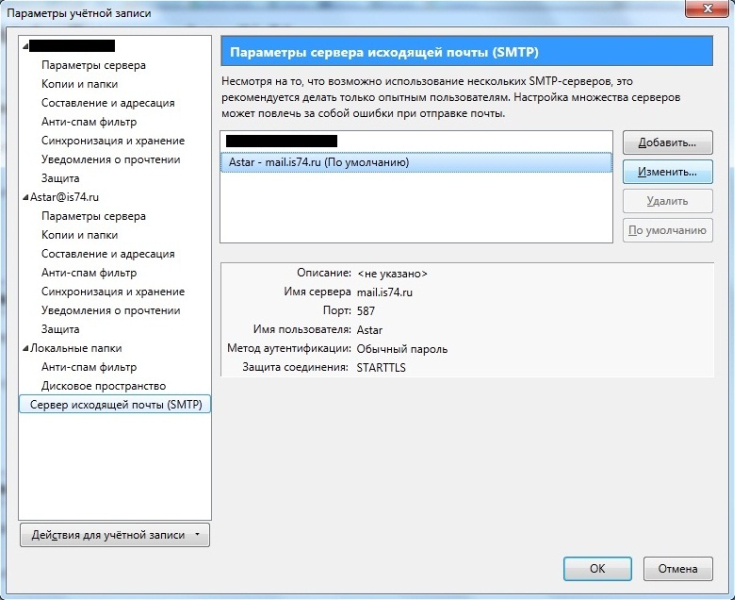Select Сервер исходящей почты (SMTP) item
The width and height of the screenshot is (735, 600).
115,405
